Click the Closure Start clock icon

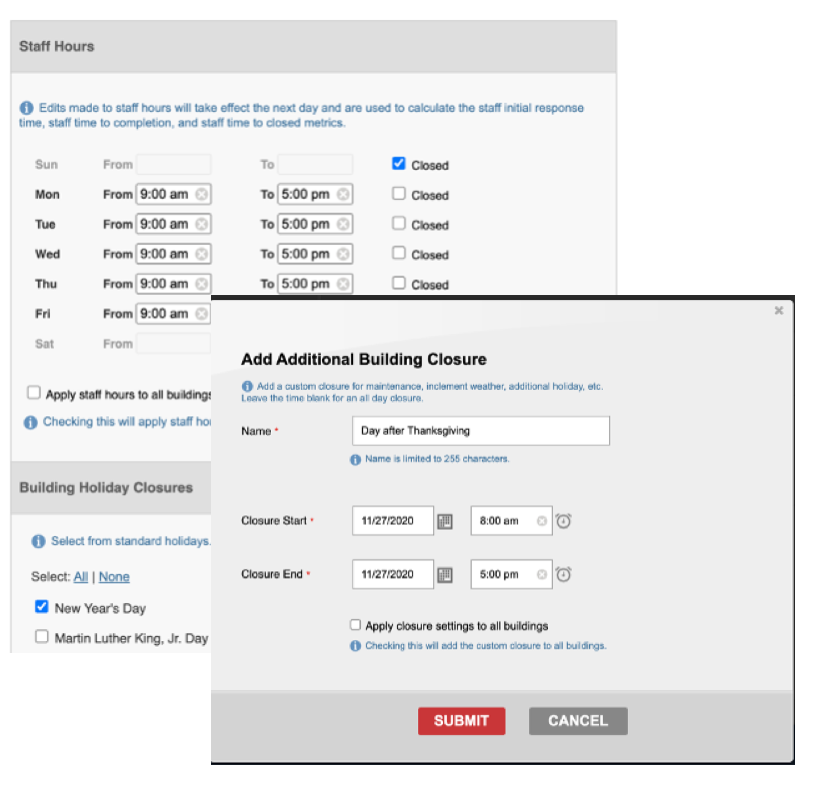pyautogui.click(x=564, y=521)
